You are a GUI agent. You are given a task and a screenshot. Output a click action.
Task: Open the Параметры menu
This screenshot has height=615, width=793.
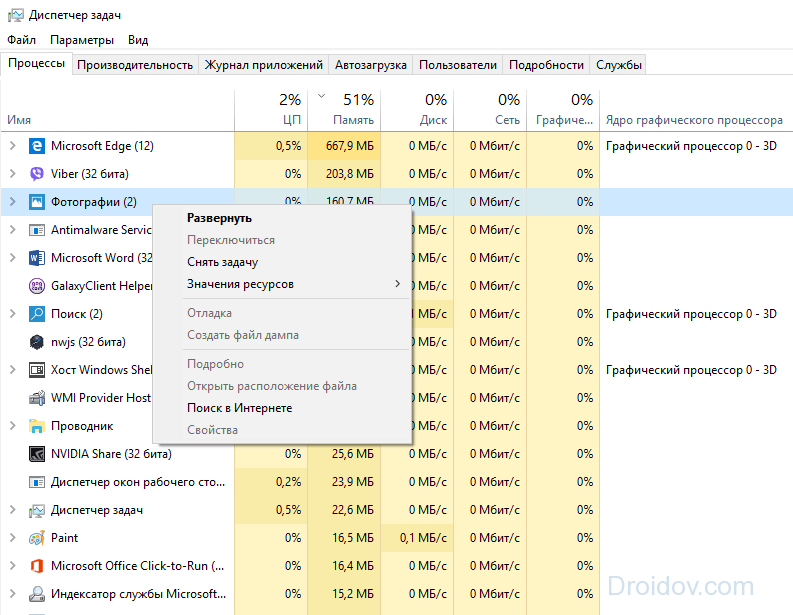tap(82, 40)
